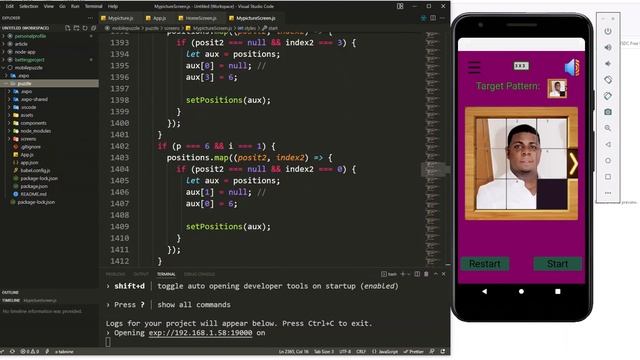Maximize the terminal panel with the chevron

(x=436, y=274)
